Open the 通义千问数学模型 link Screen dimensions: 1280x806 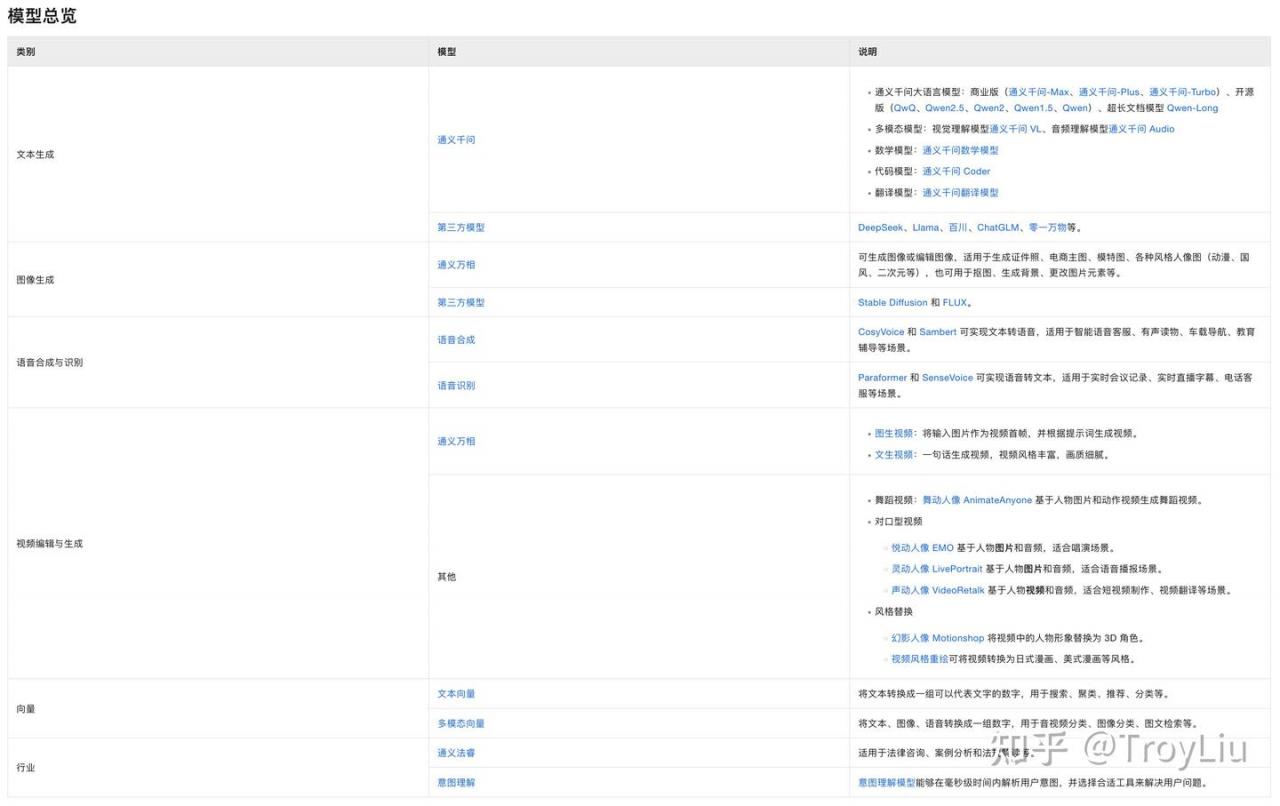(x=960, y=150)
